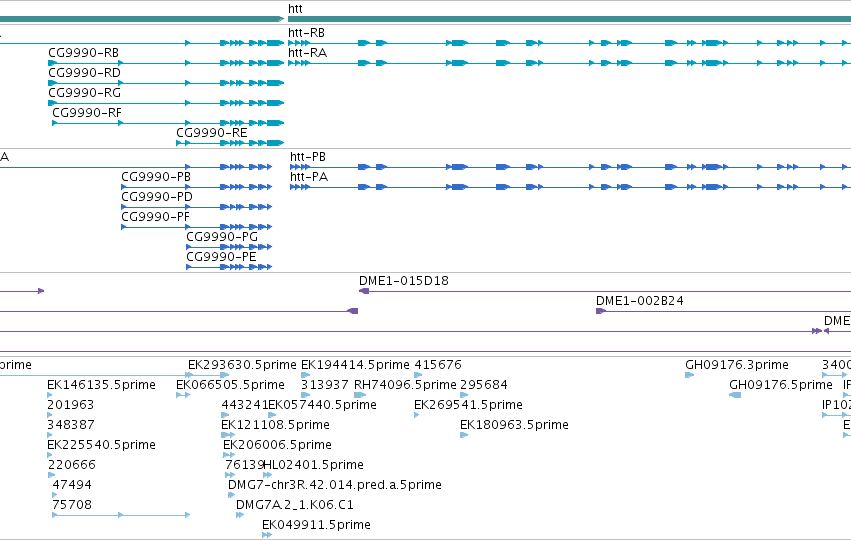
Task: Select EST GH09176.5prime
Action: pyautogui.click(x=780, y=385)
